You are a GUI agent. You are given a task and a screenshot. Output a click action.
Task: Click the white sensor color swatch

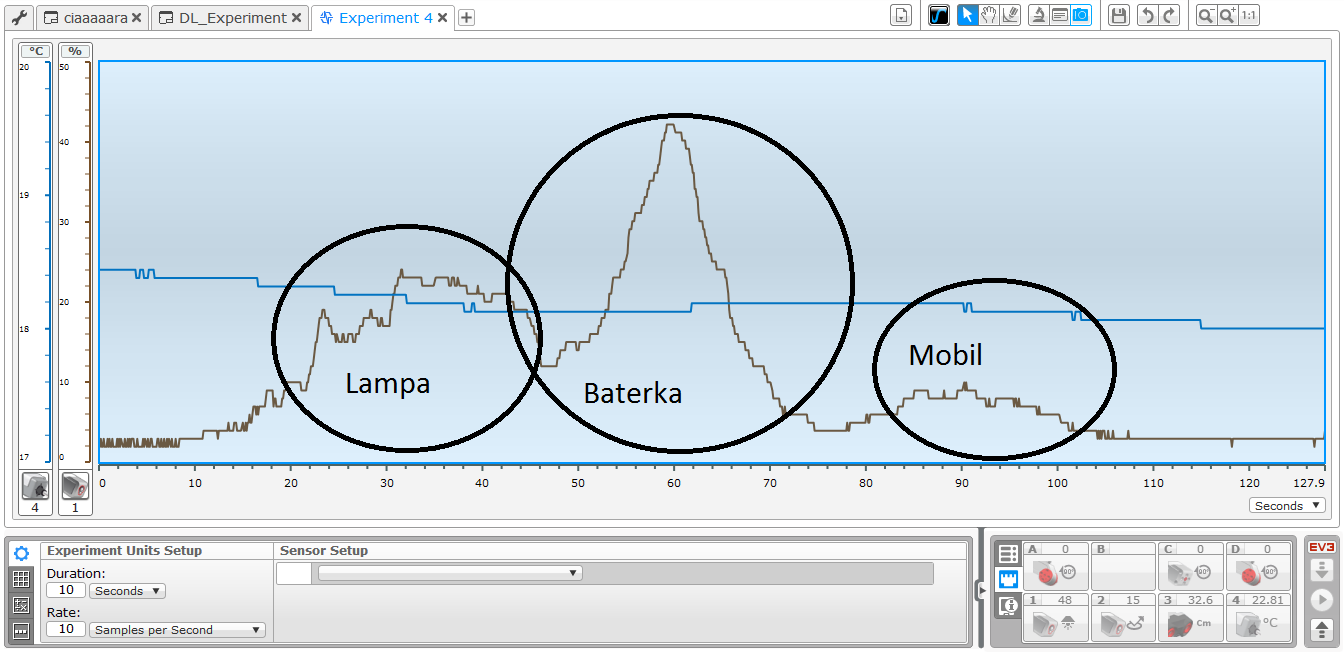tap(294, 573)
